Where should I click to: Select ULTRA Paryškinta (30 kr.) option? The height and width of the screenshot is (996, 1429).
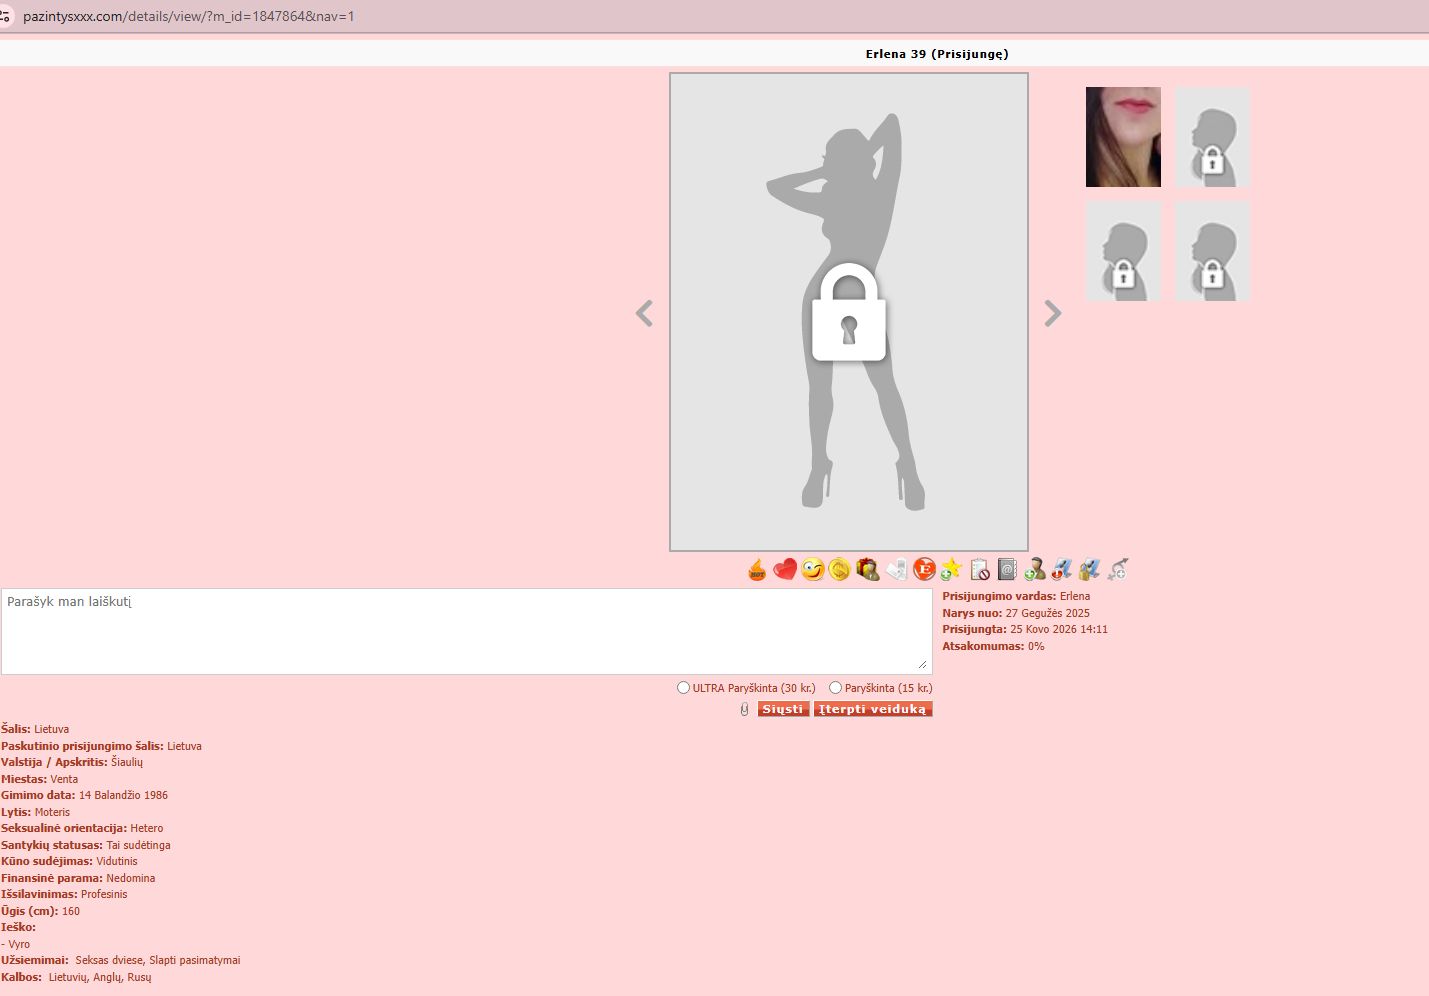pyautogui.click(x=683, y=688)
